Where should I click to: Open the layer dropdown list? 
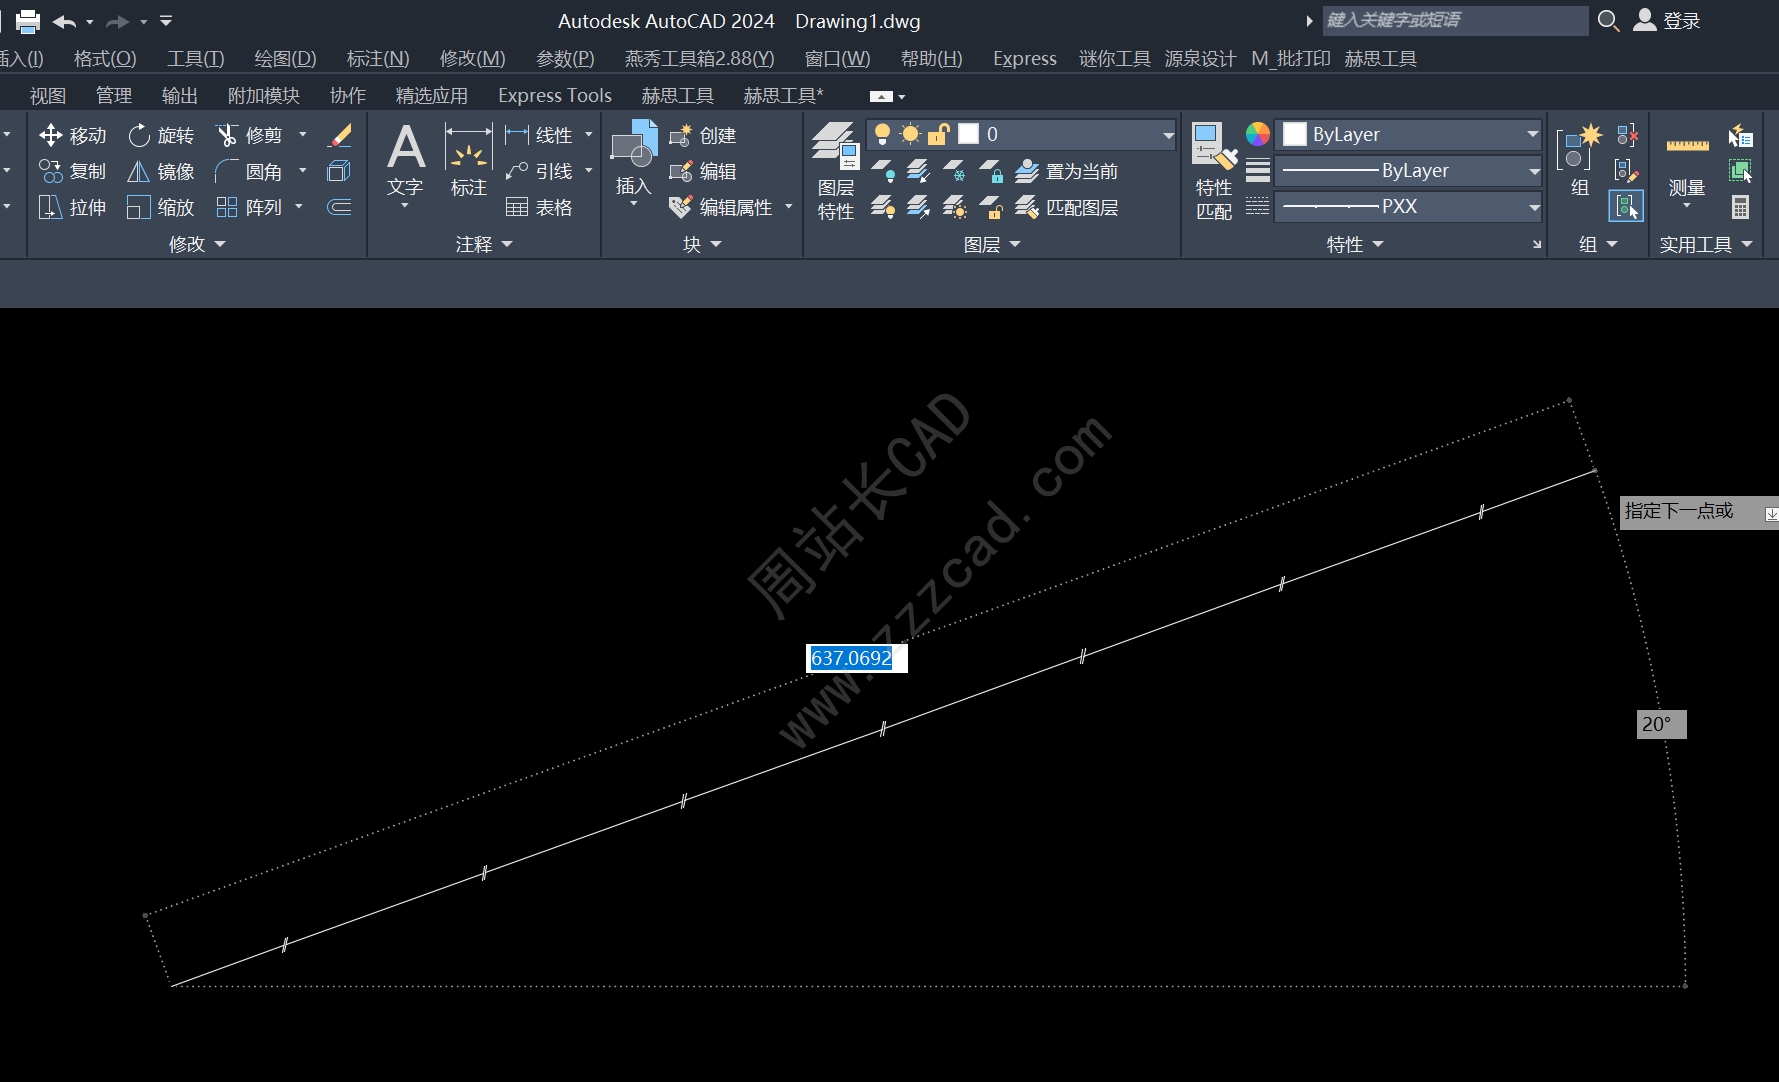(1167, 134)
